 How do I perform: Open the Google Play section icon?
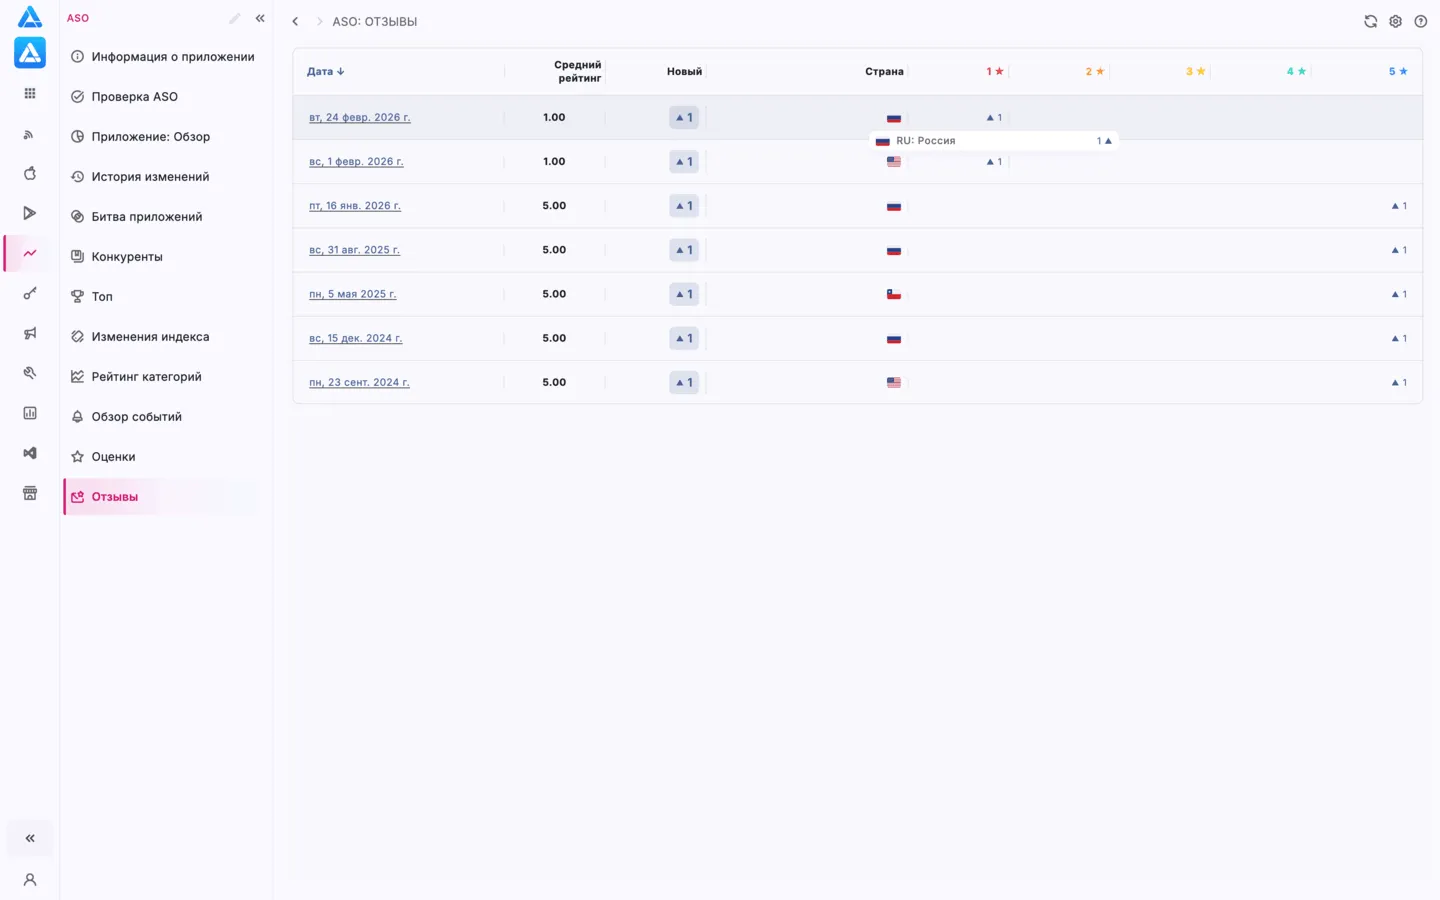[30, 213]
